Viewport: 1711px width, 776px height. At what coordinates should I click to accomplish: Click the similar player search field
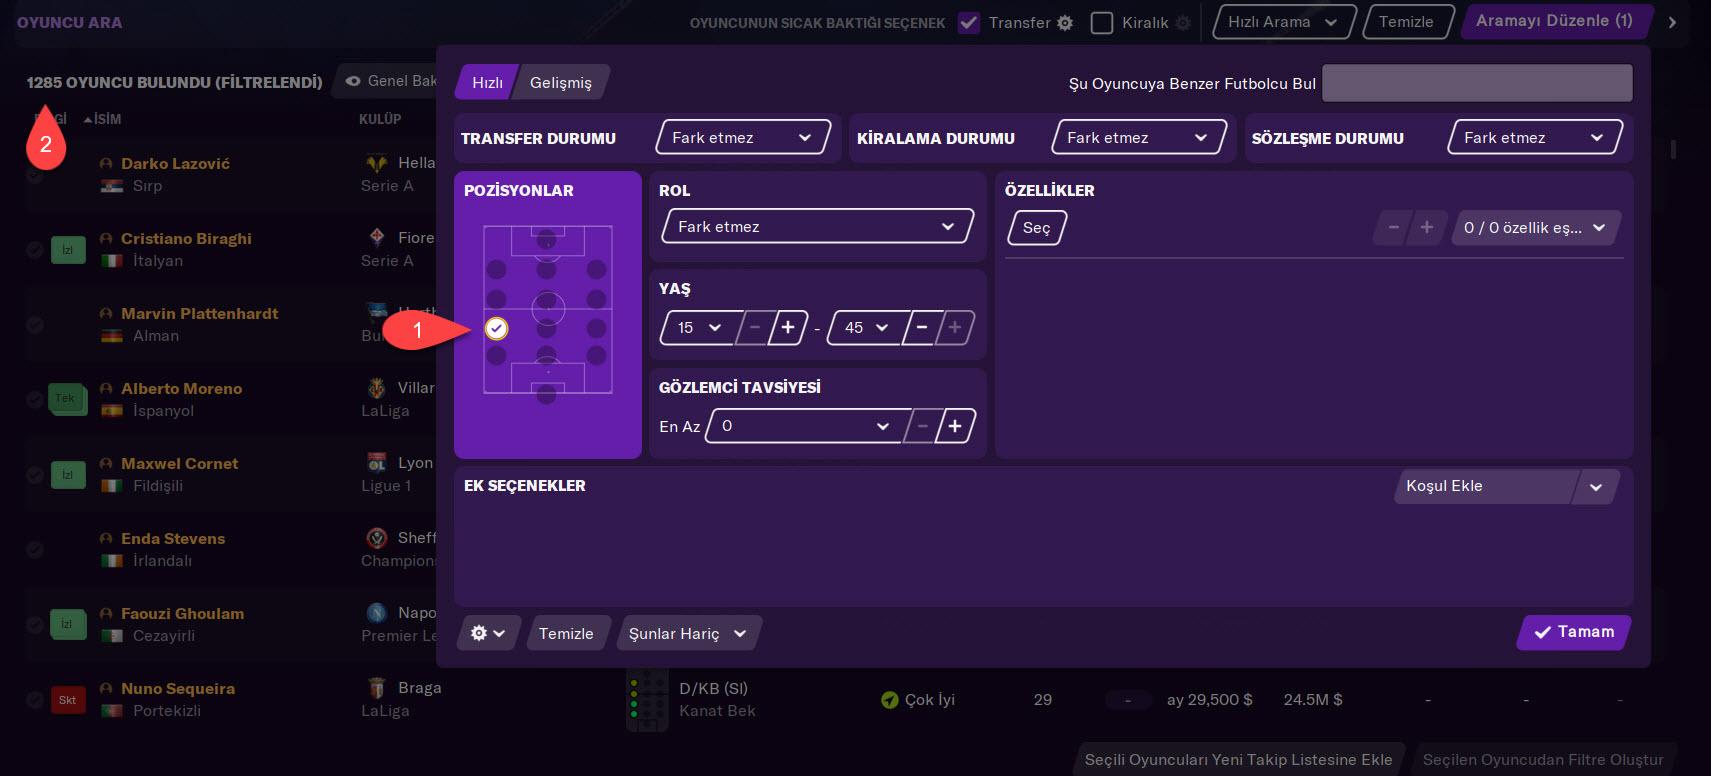point(1476,83)
